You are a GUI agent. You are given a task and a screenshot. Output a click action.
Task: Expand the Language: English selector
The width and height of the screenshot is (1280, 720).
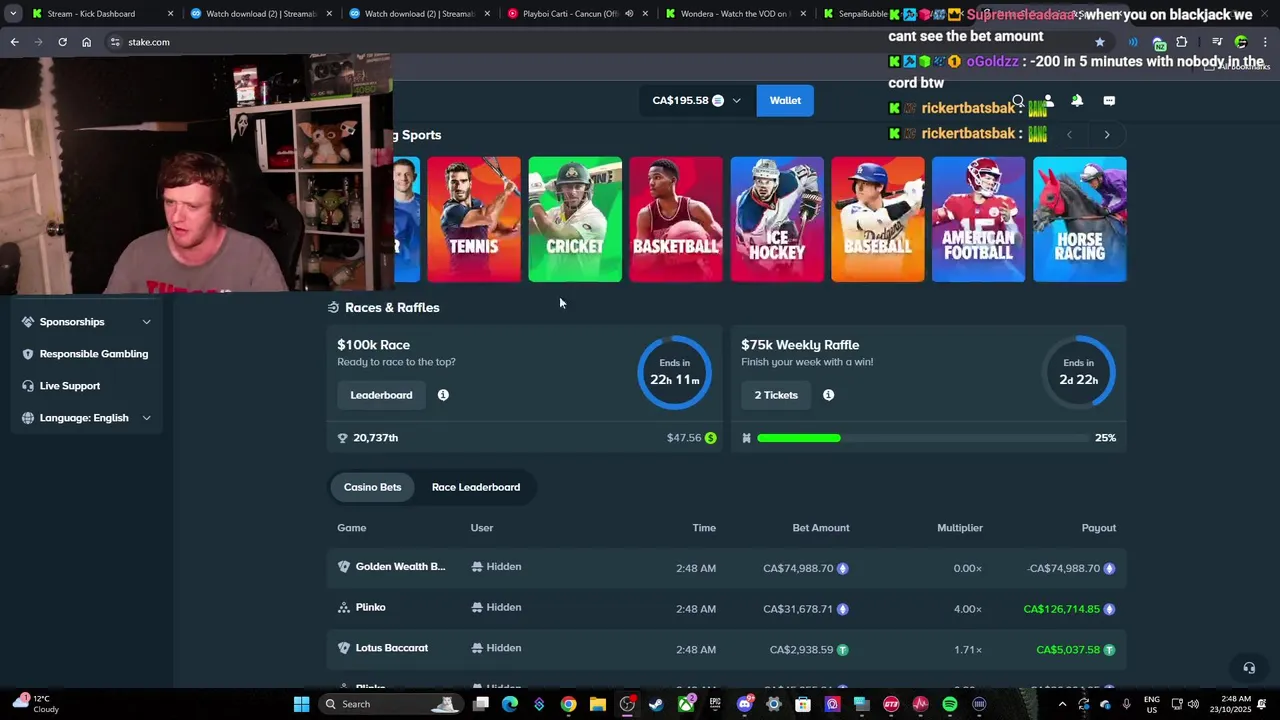tap(86, 418)
